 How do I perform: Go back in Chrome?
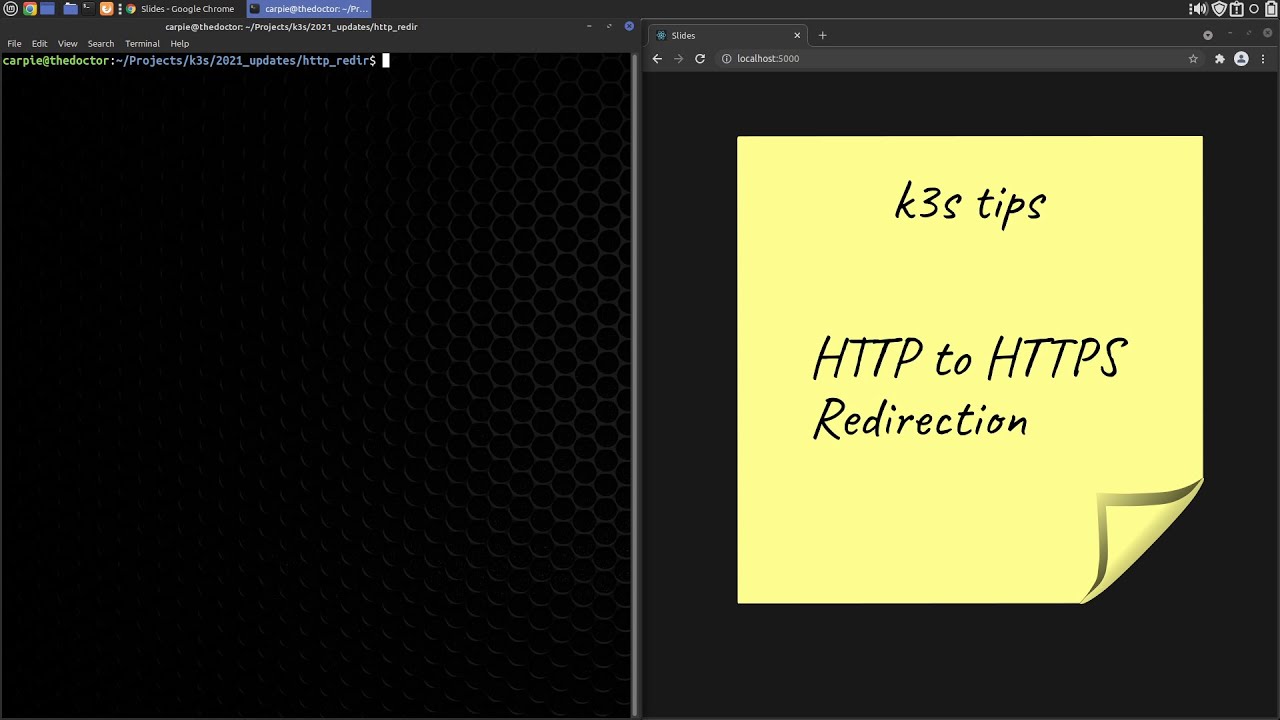pyautogui.click(x=657, y=59)
